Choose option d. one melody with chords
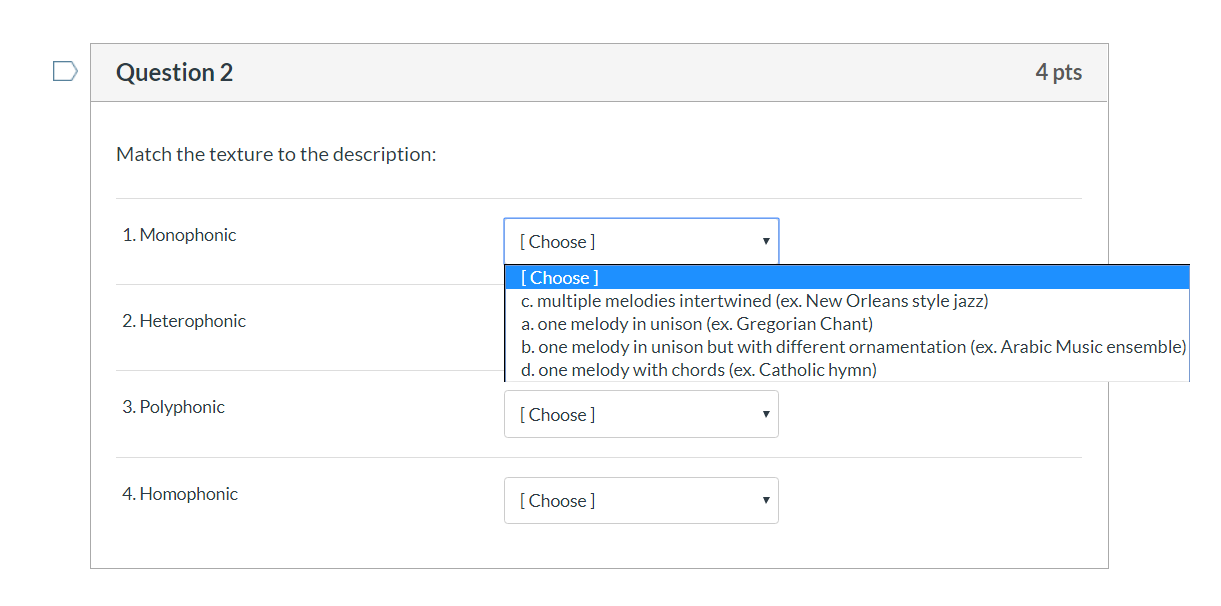Viewport: 1221px width, 606px height. pos(698,370)
